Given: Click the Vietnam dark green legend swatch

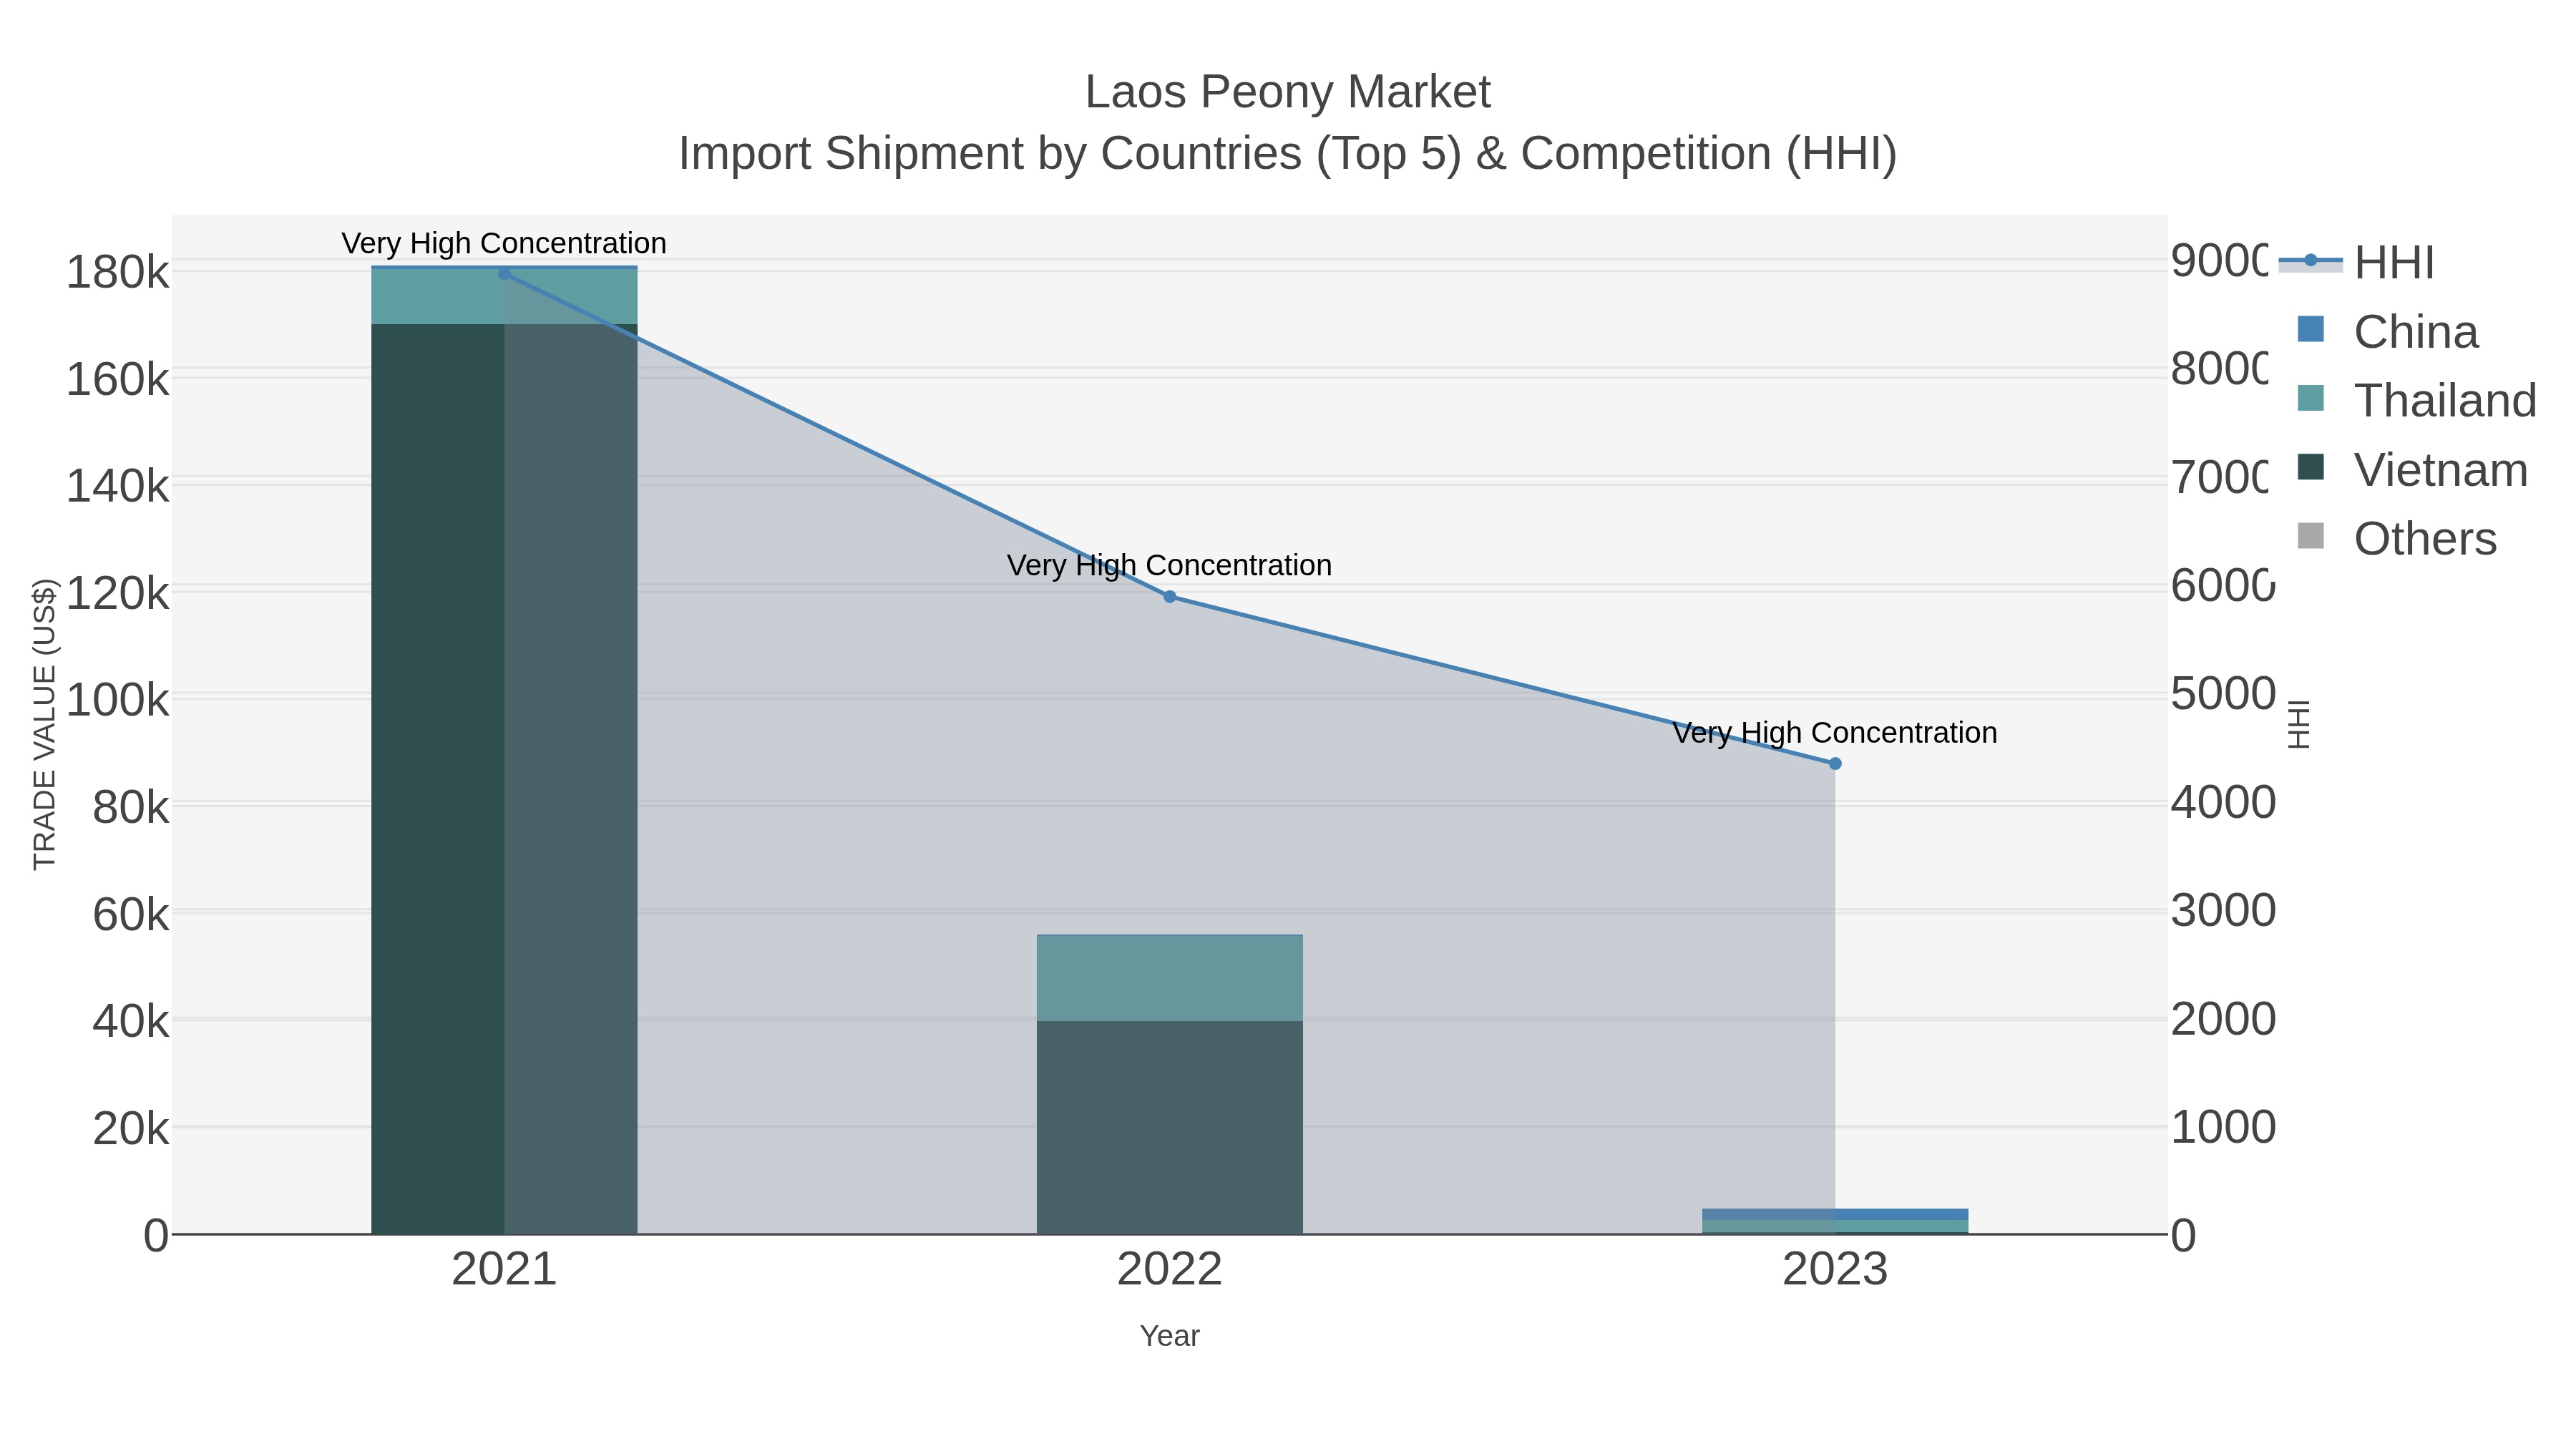Looking at the screenshot, I should tap(2311, 467).
